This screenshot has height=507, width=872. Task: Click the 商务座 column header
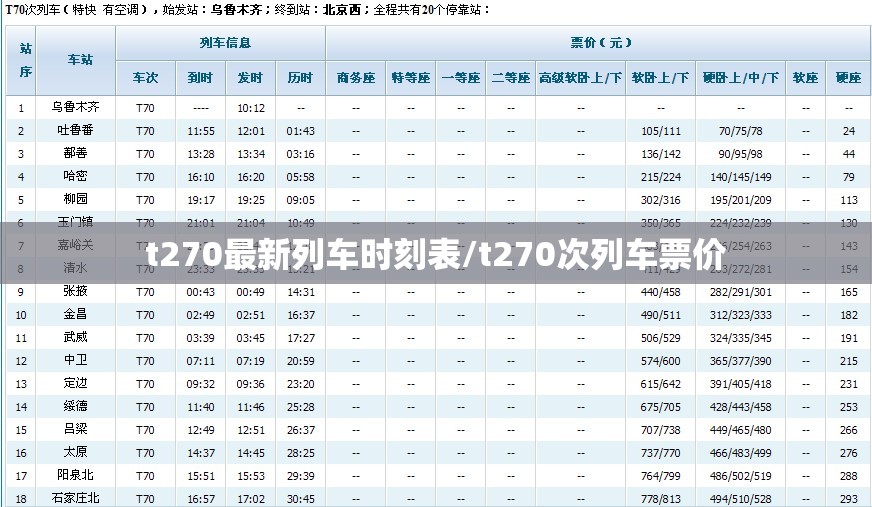pyautogui.click(x=356, y=78)
